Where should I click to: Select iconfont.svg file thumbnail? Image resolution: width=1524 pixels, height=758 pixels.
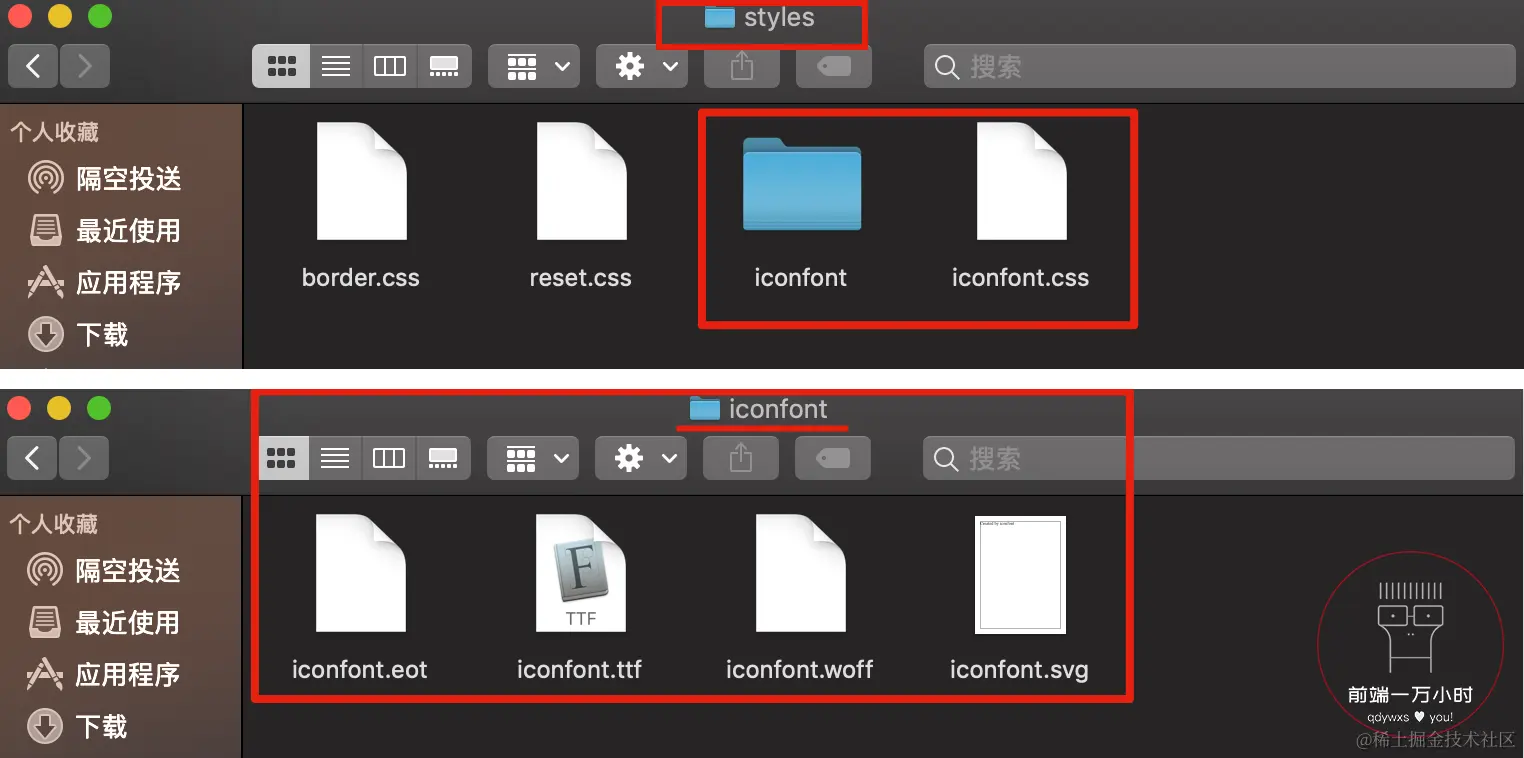[1020, 575]
